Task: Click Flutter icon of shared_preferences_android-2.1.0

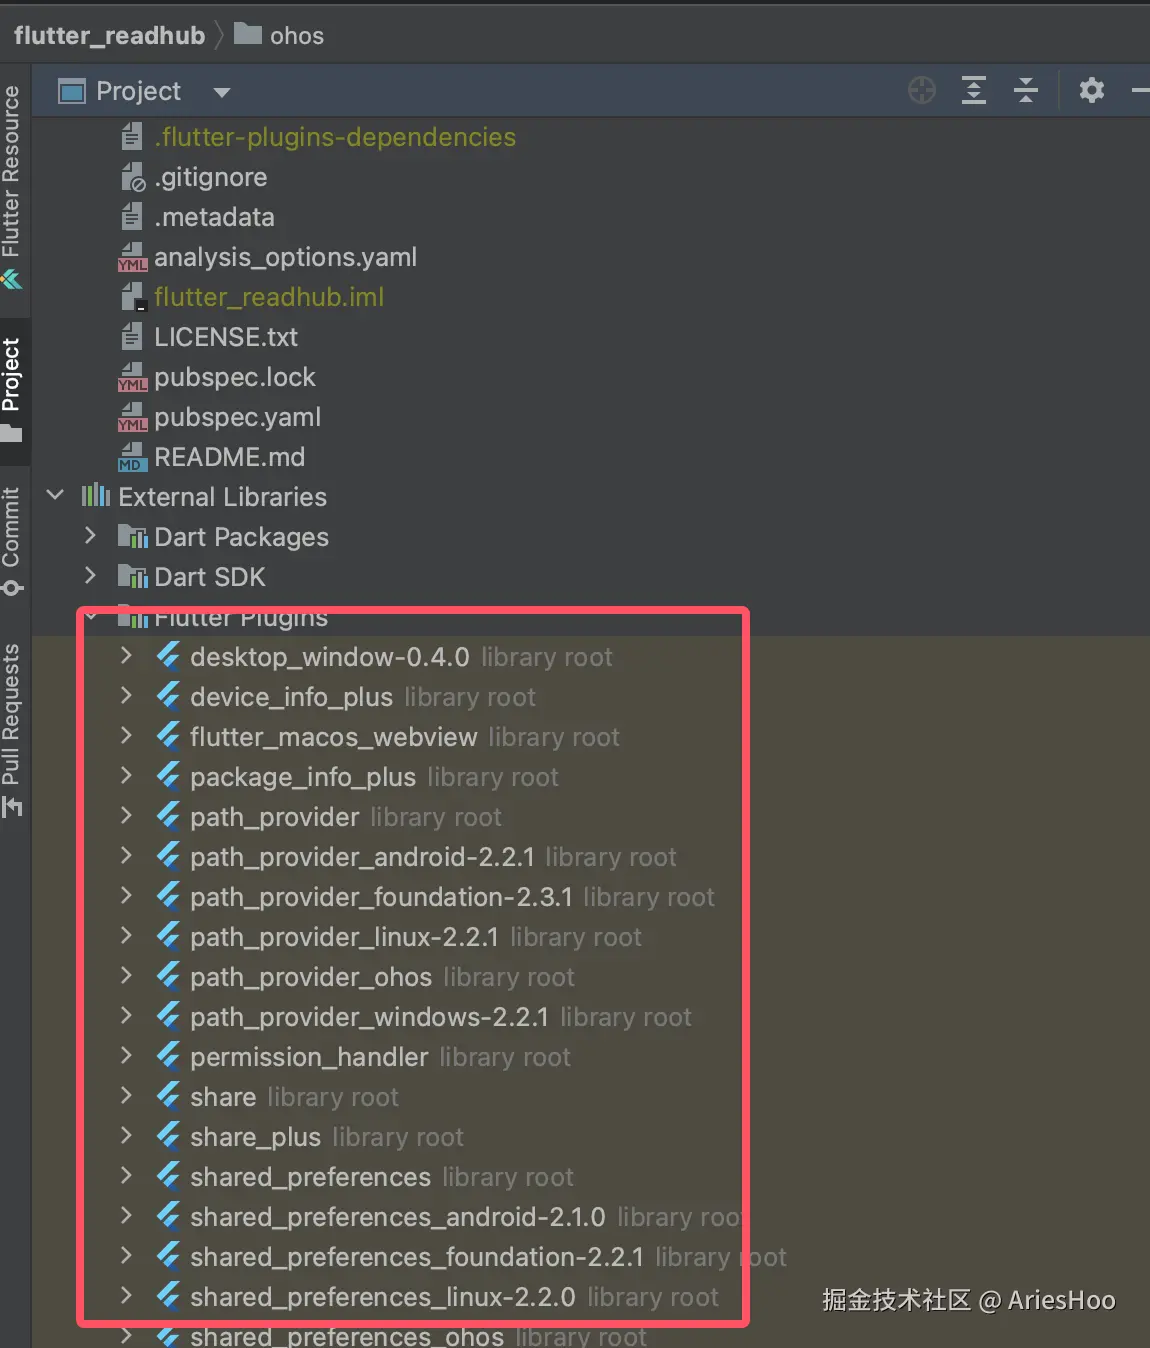Action: tap(168, 1216)
